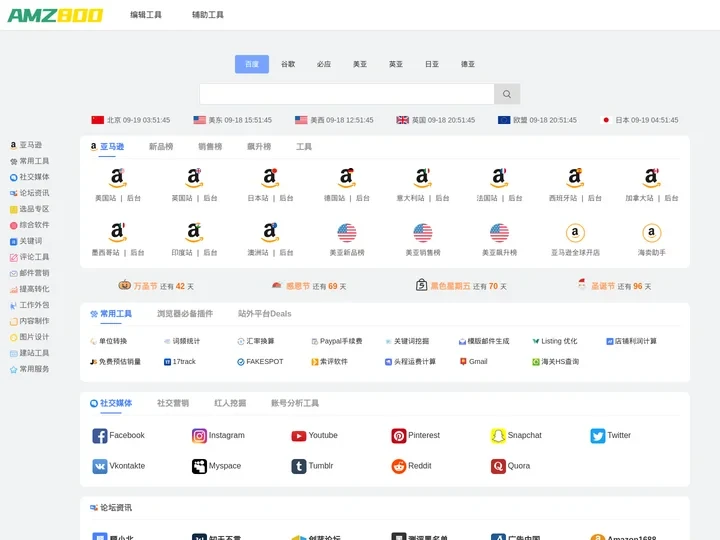Open the Gmail tool link
720x540 pixels.
[x=473, y=362]
